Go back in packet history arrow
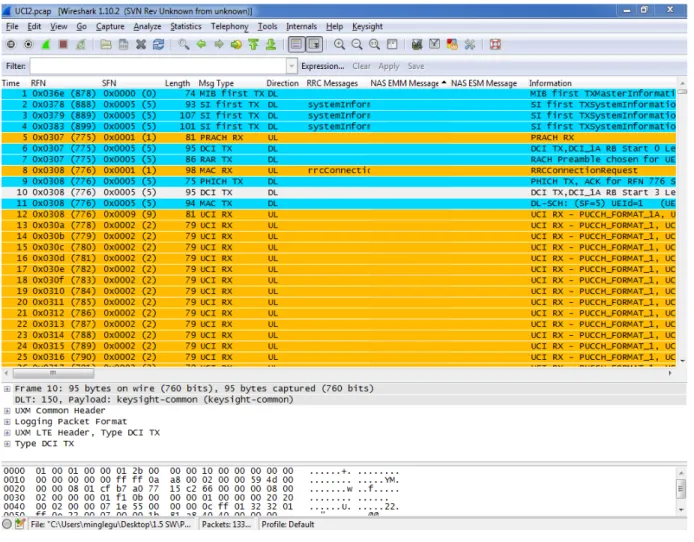 pyautogui.click(x=201, y=45)
